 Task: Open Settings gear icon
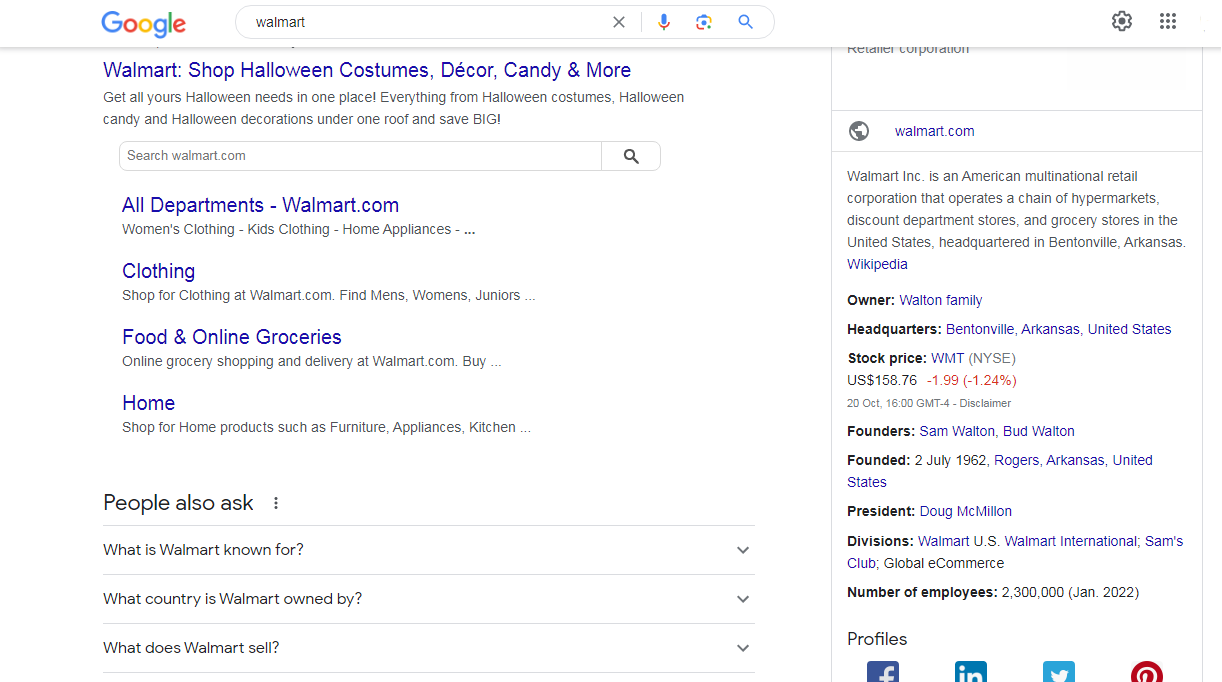1122,21
